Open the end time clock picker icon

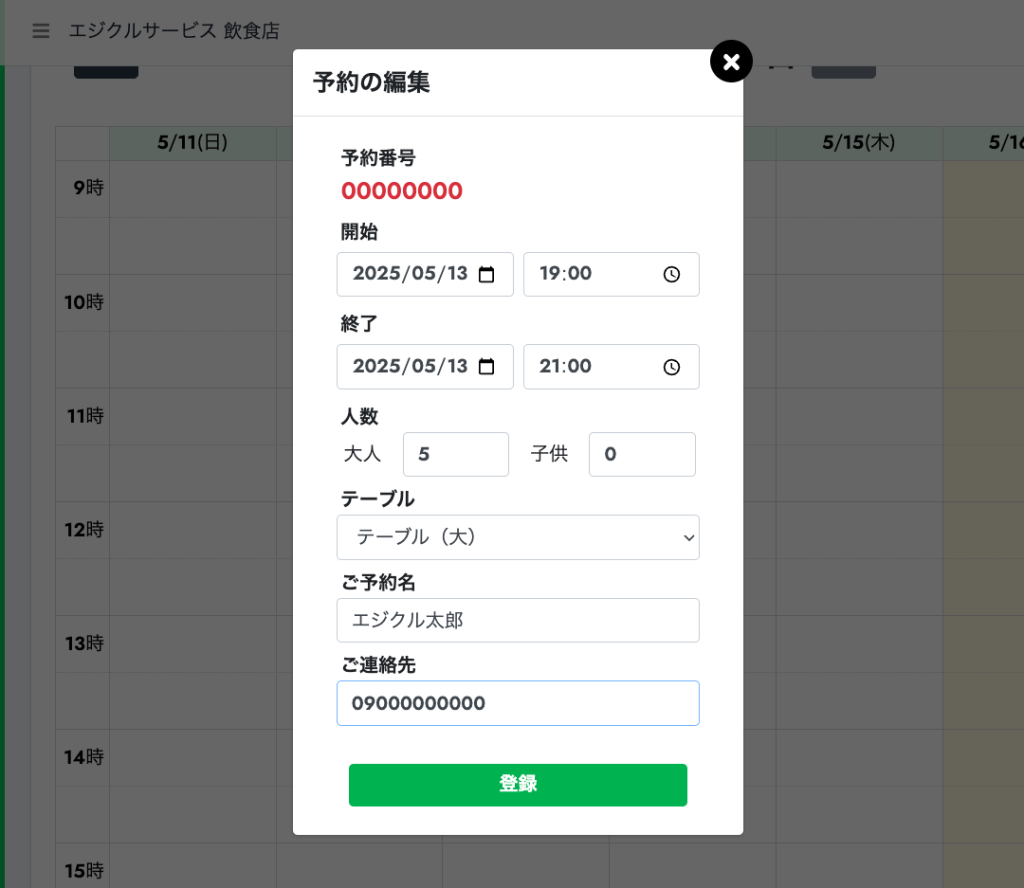(671, 367)
